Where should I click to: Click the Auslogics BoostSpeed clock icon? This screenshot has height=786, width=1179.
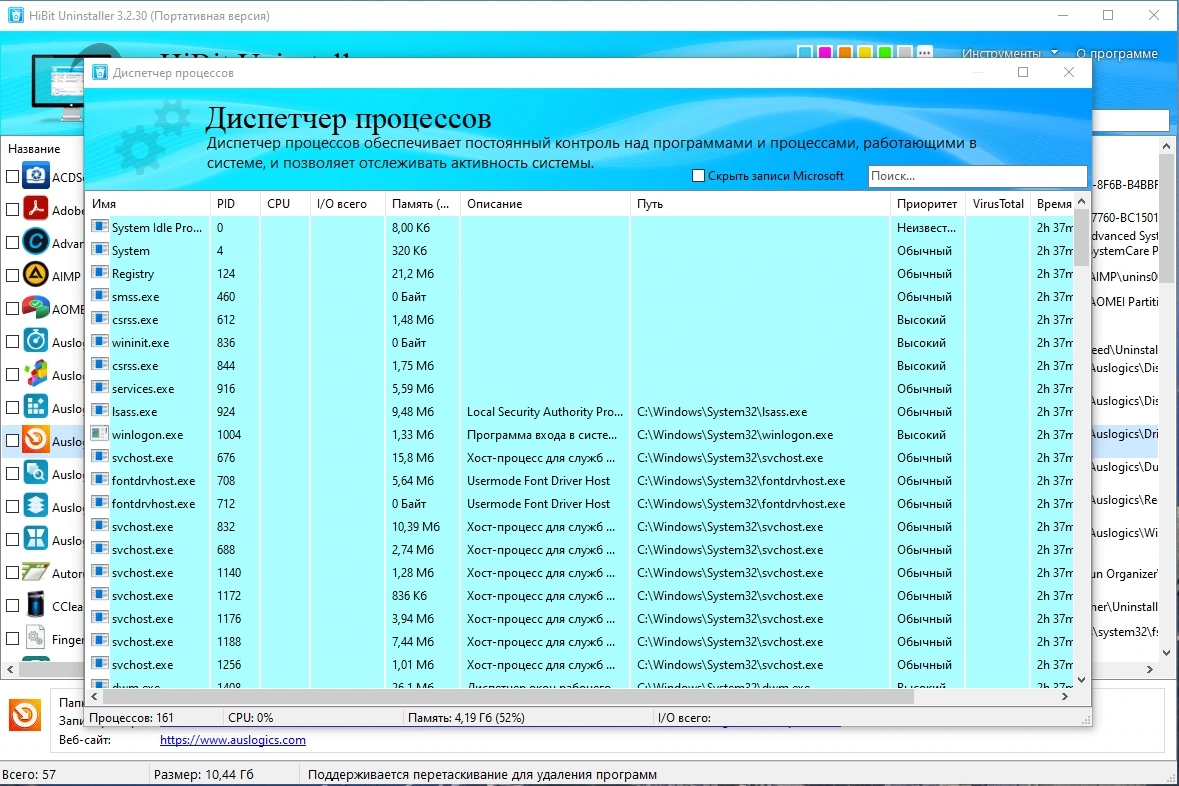pos(35,341)
